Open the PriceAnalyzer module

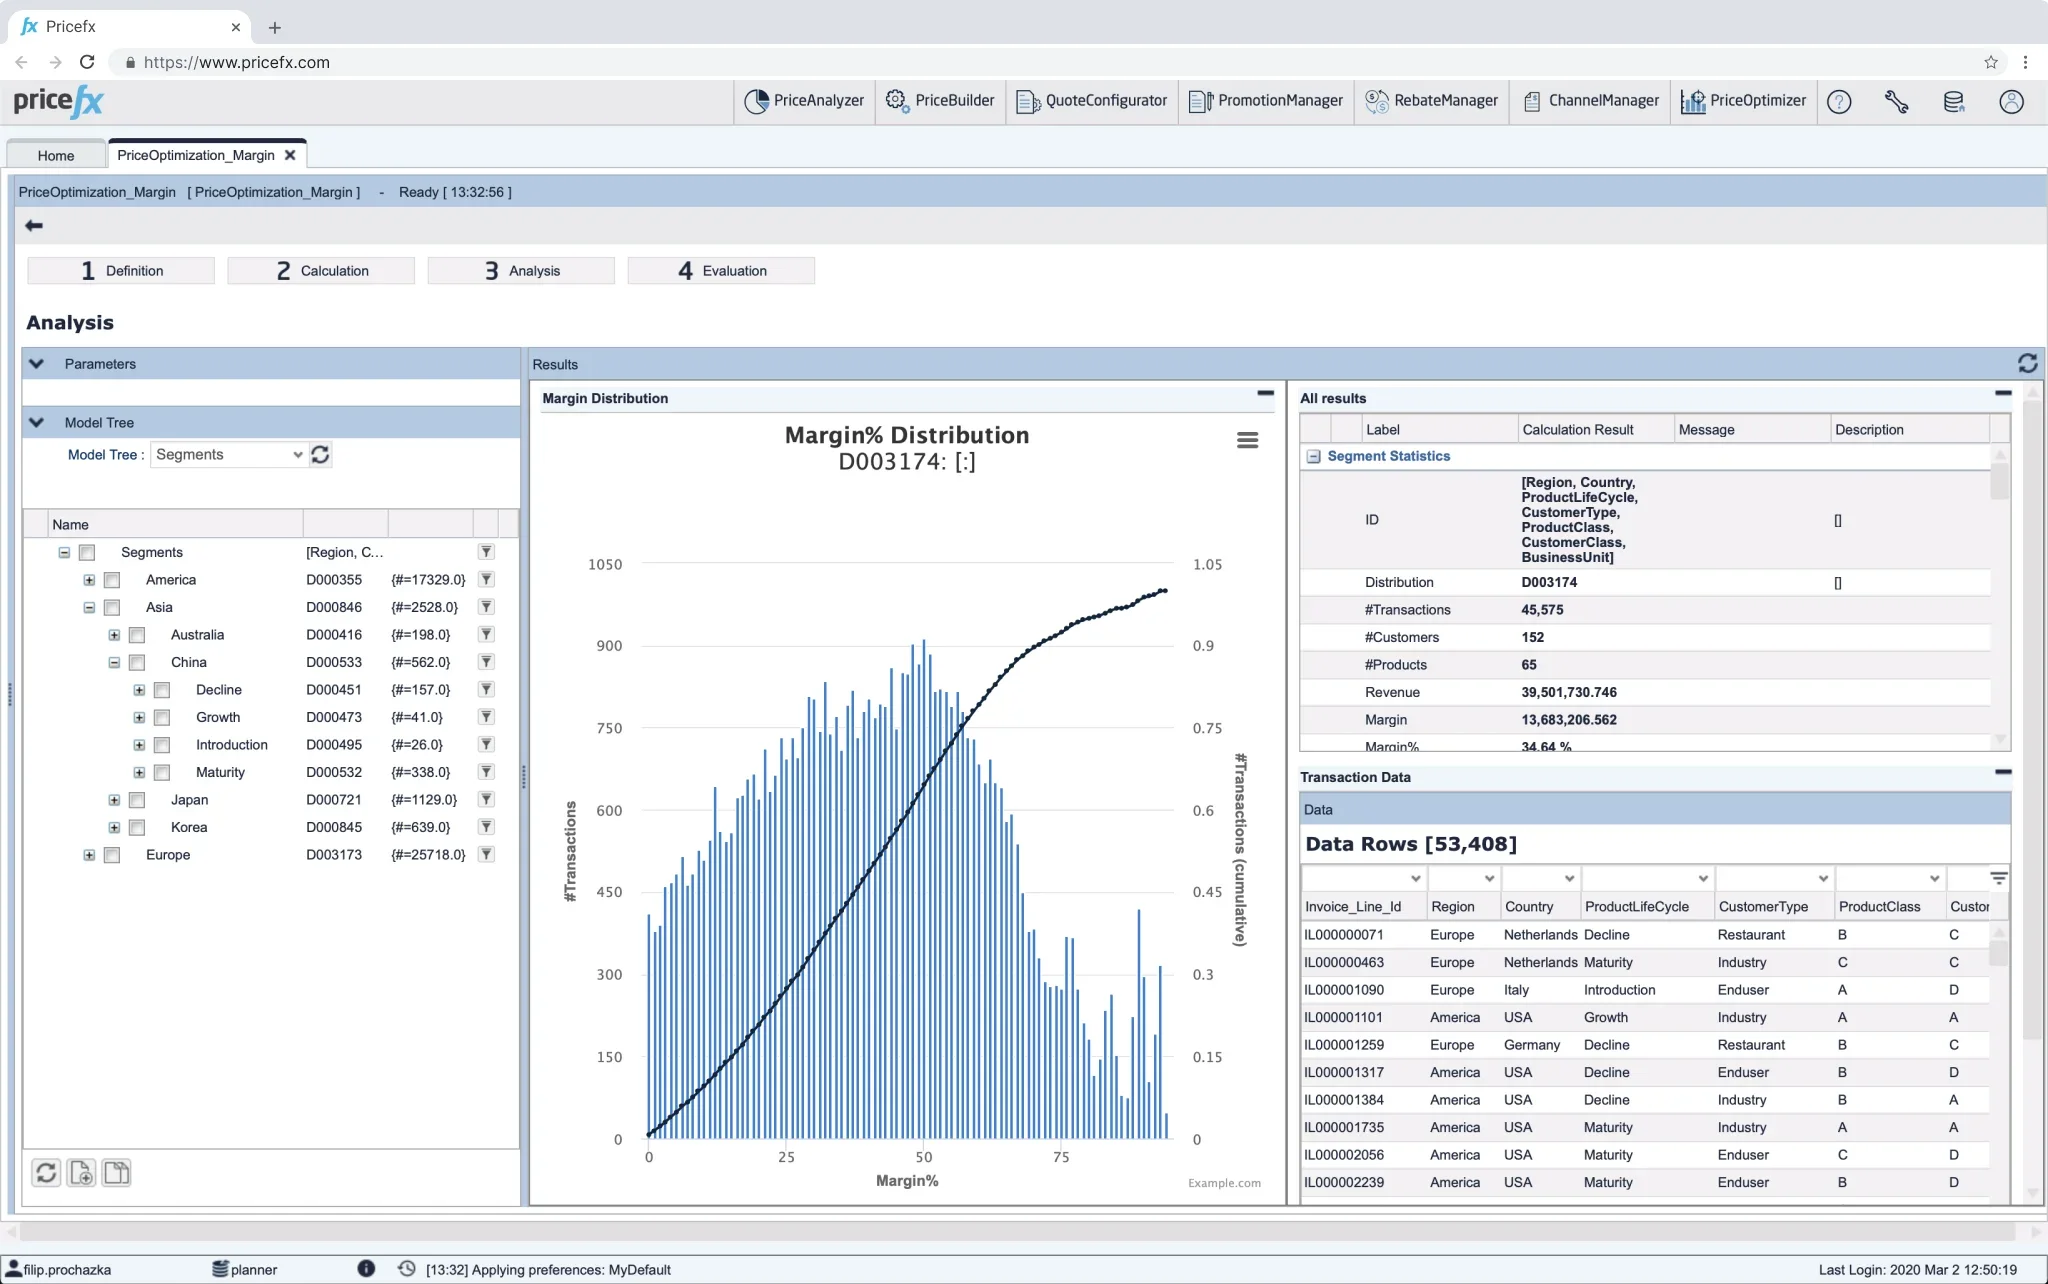[805, 101]
